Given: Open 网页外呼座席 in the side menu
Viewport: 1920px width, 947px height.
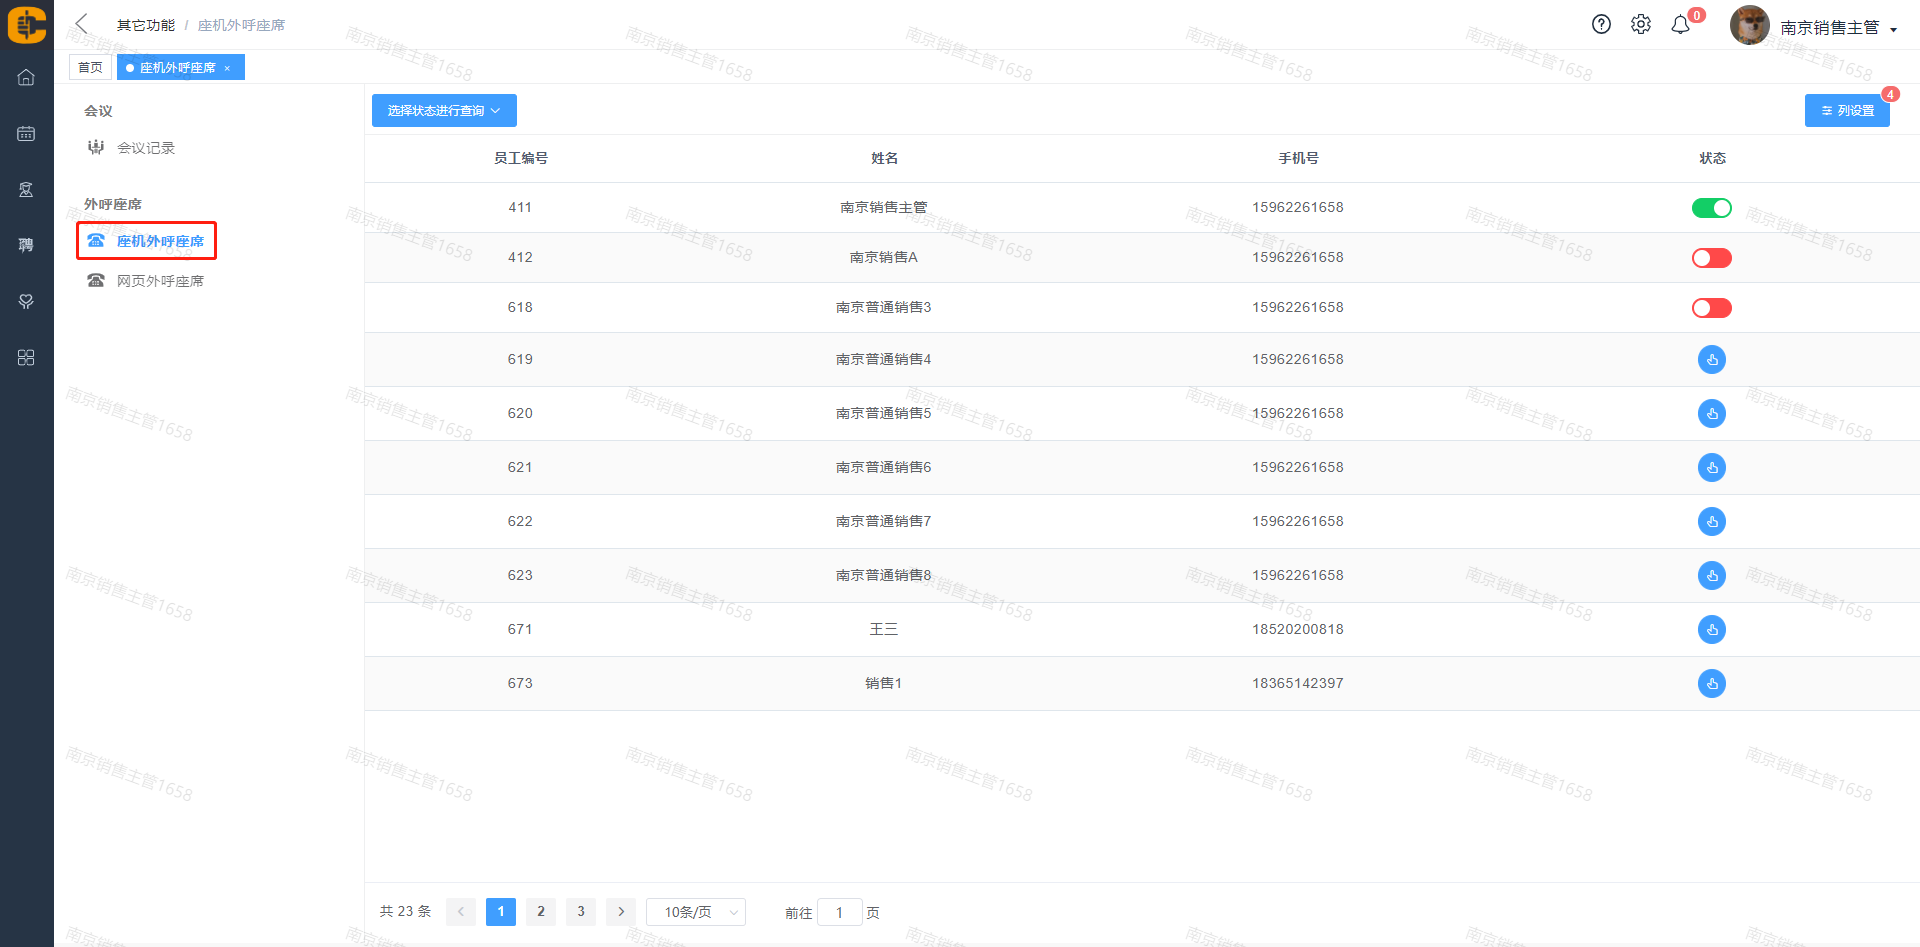Looking at the screenshot, I should 160,281.
